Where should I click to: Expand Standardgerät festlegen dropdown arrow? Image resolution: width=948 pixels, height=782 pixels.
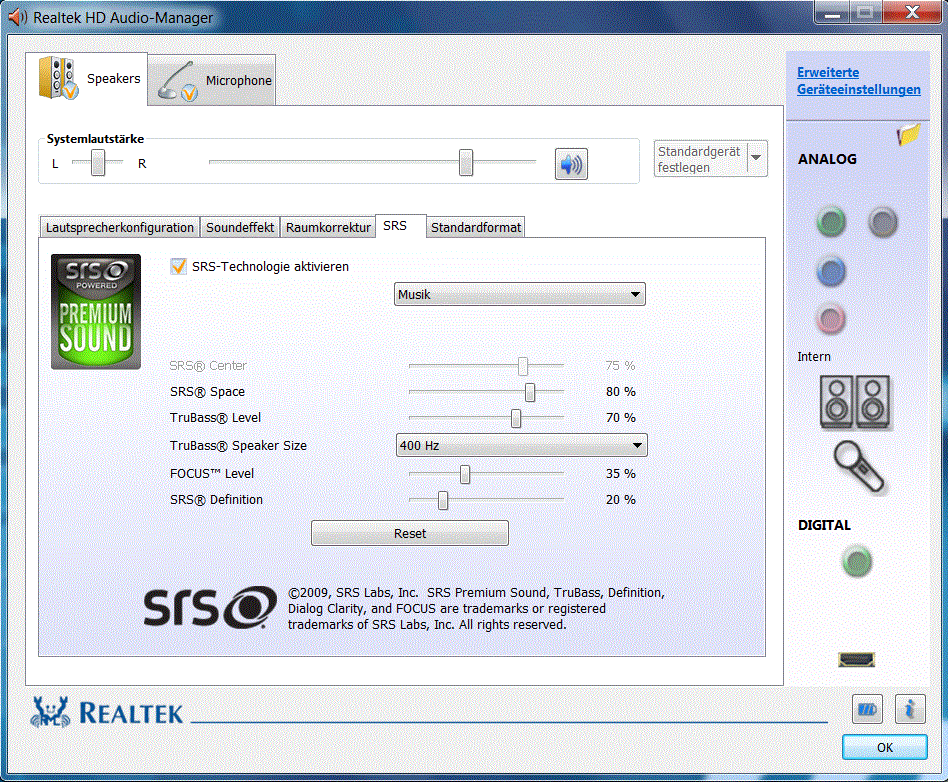756,159
